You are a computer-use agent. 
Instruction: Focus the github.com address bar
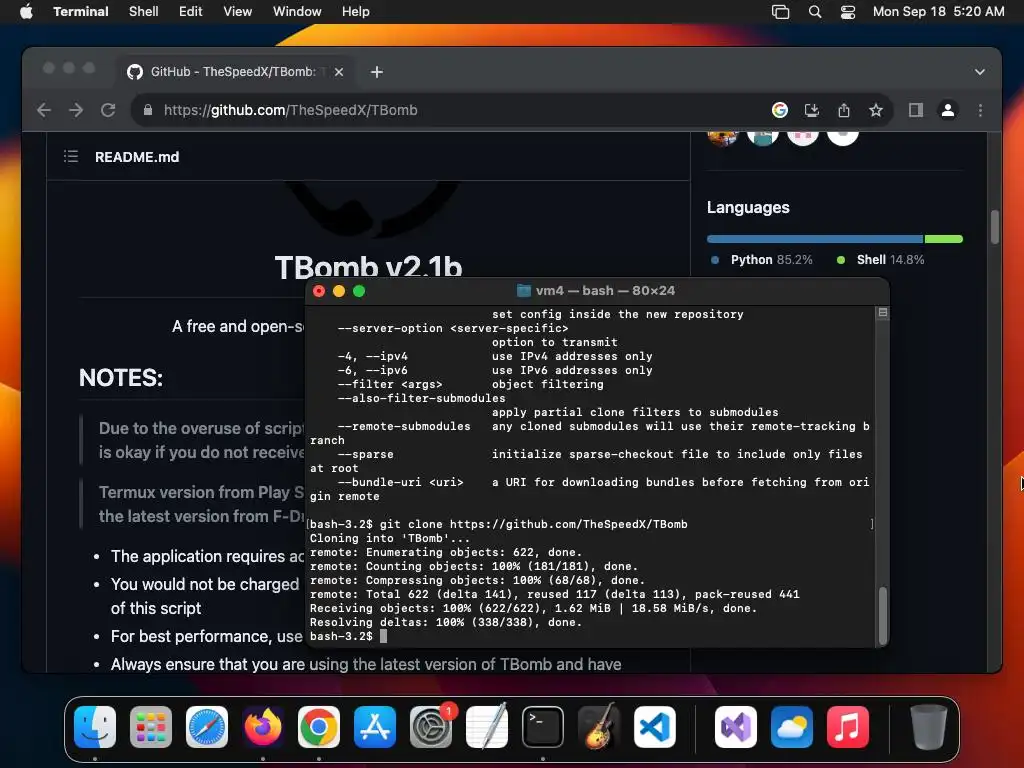[x=451, y=110]
